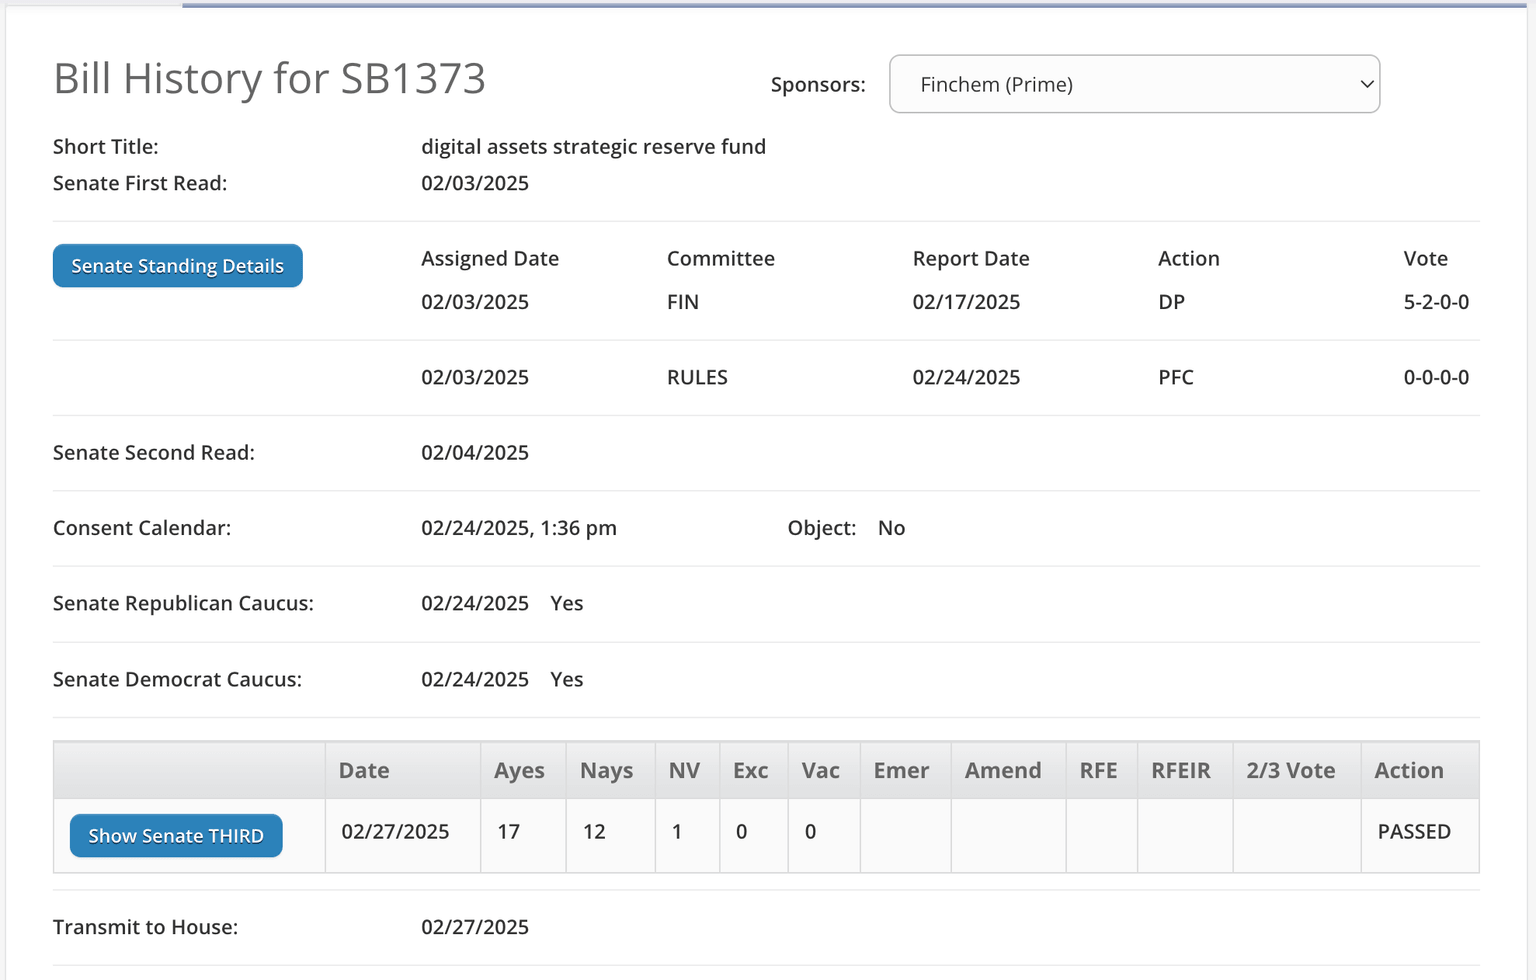This screenshot has width=1536, height=980.
Task: Open the 5-2-0-0 vote record
Action: coord(1435,301)
